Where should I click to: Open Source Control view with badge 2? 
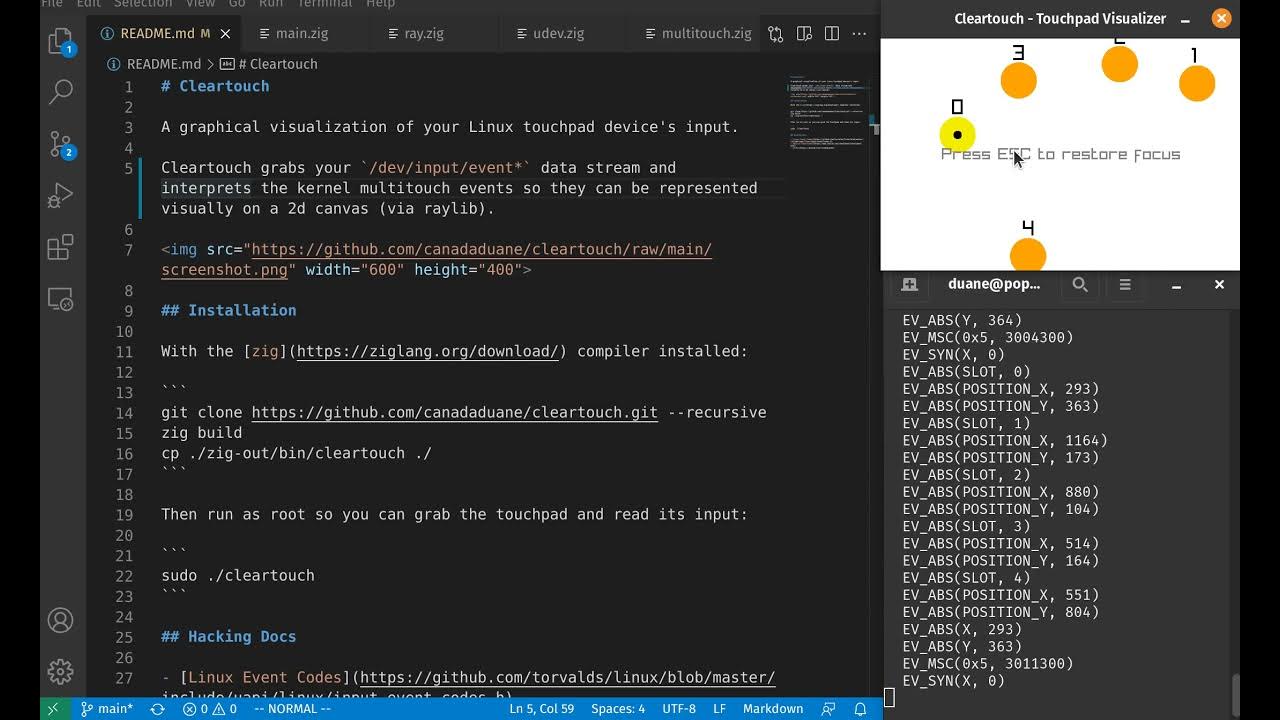click(x=60, y=144)
